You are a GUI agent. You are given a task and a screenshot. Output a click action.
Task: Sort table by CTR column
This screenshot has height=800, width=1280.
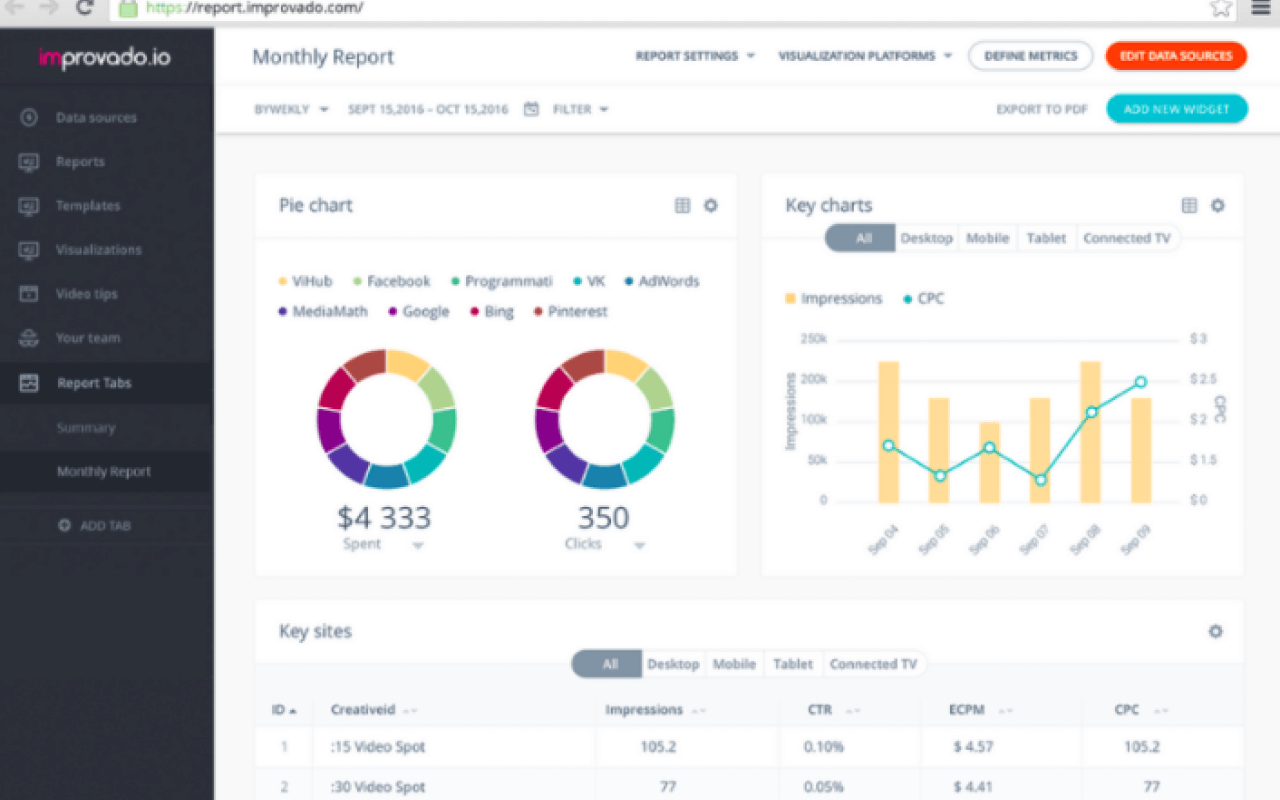[834, 710]
